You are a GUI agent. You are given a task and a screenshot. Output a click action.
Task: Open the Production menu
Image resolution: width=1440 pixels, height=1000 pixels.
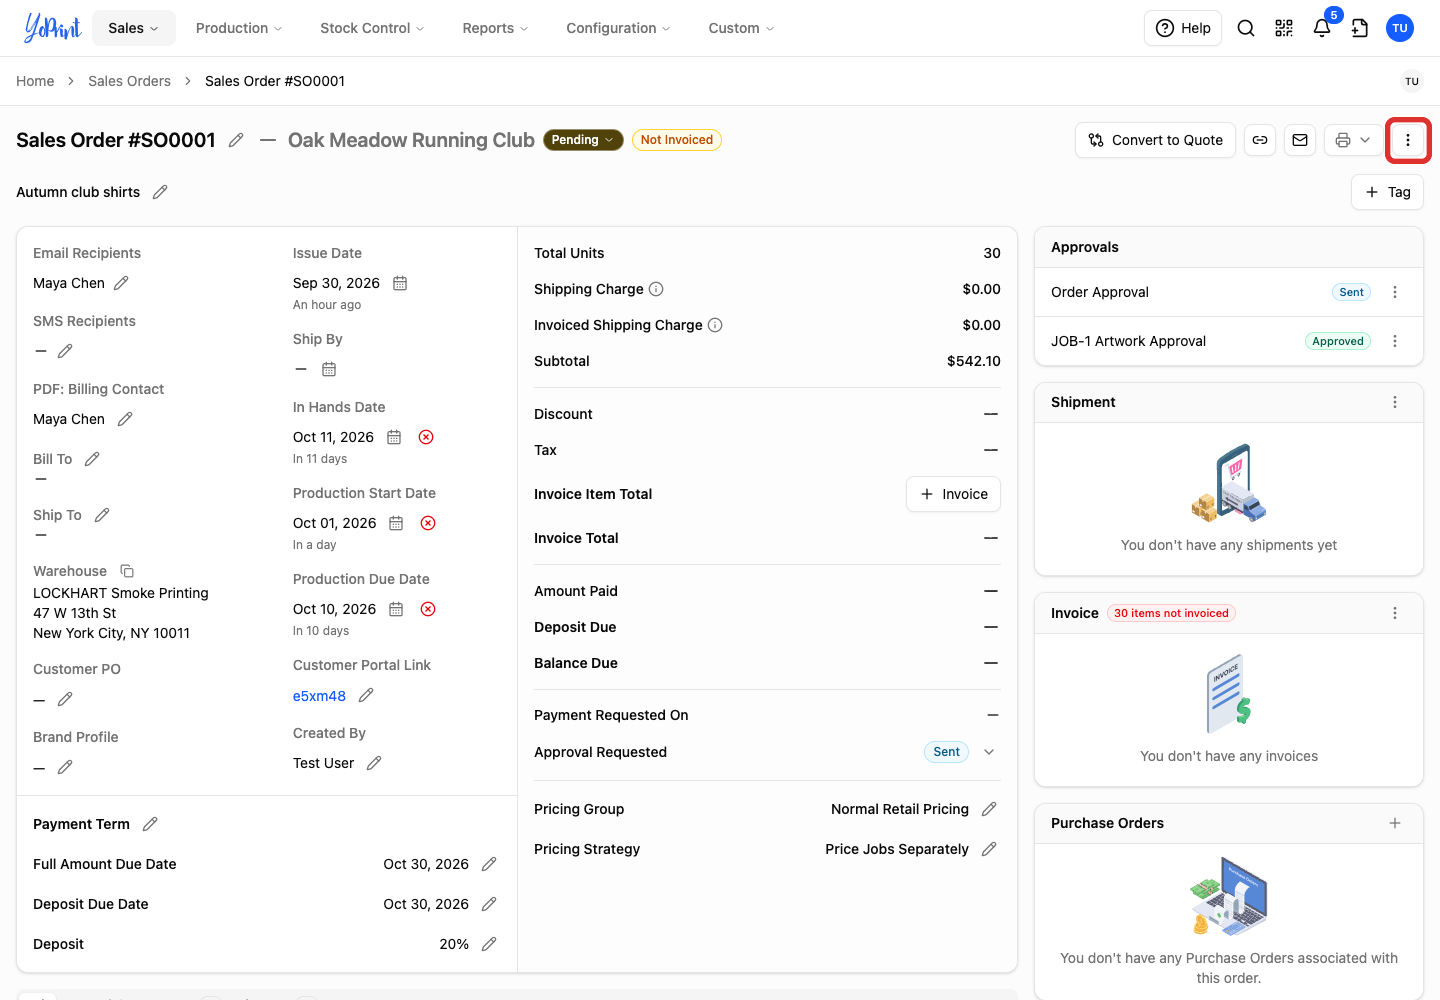pyautogui.click(x=239, y=28)
